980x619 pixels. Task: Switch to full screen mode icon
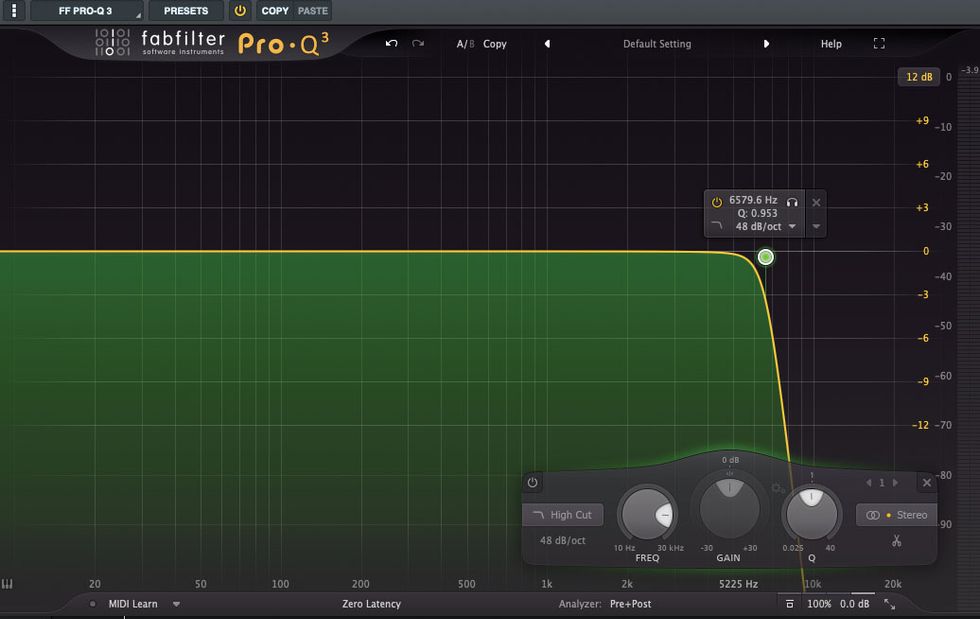(879, 43)
